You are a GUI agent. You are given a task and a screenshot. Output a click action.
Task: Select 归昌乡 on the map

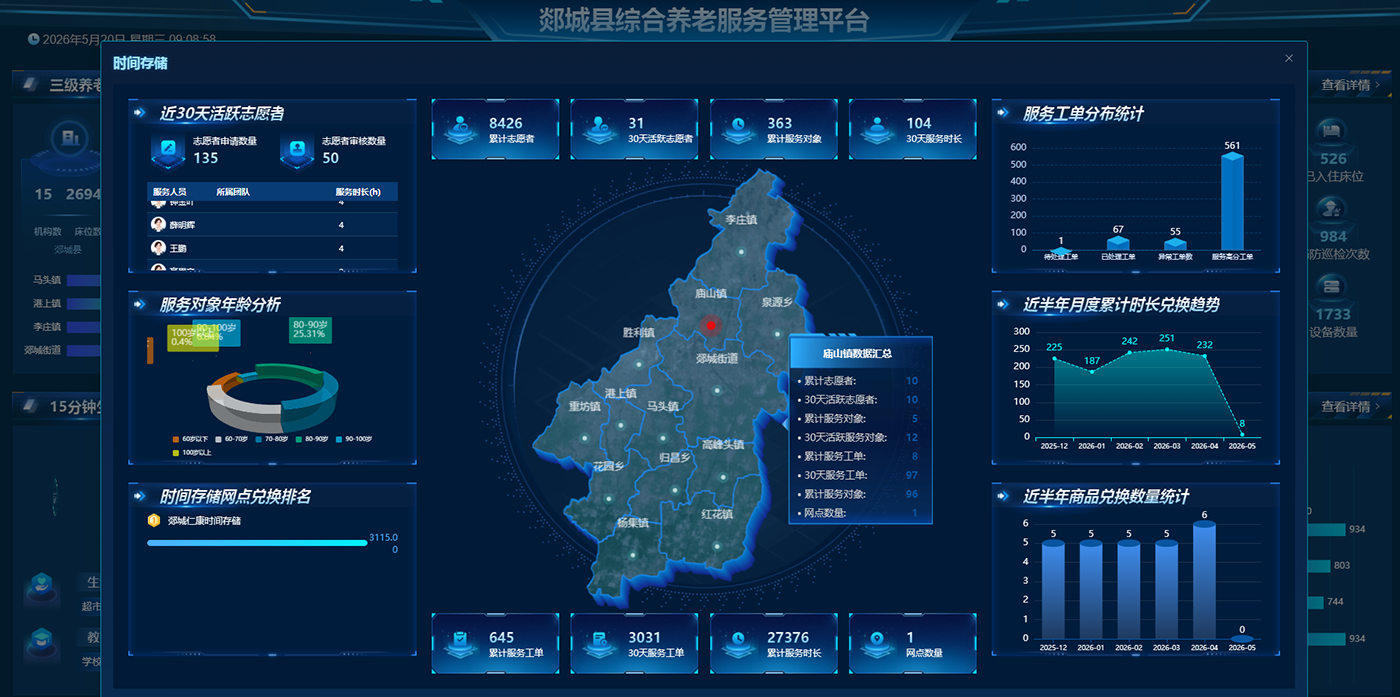pos(675,457)
